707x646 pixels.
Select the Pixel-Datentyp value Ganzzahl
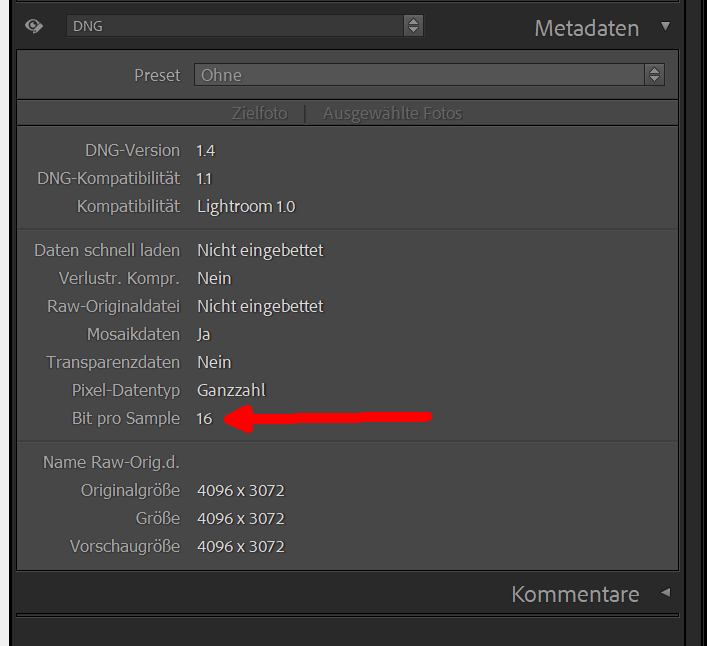231,390
